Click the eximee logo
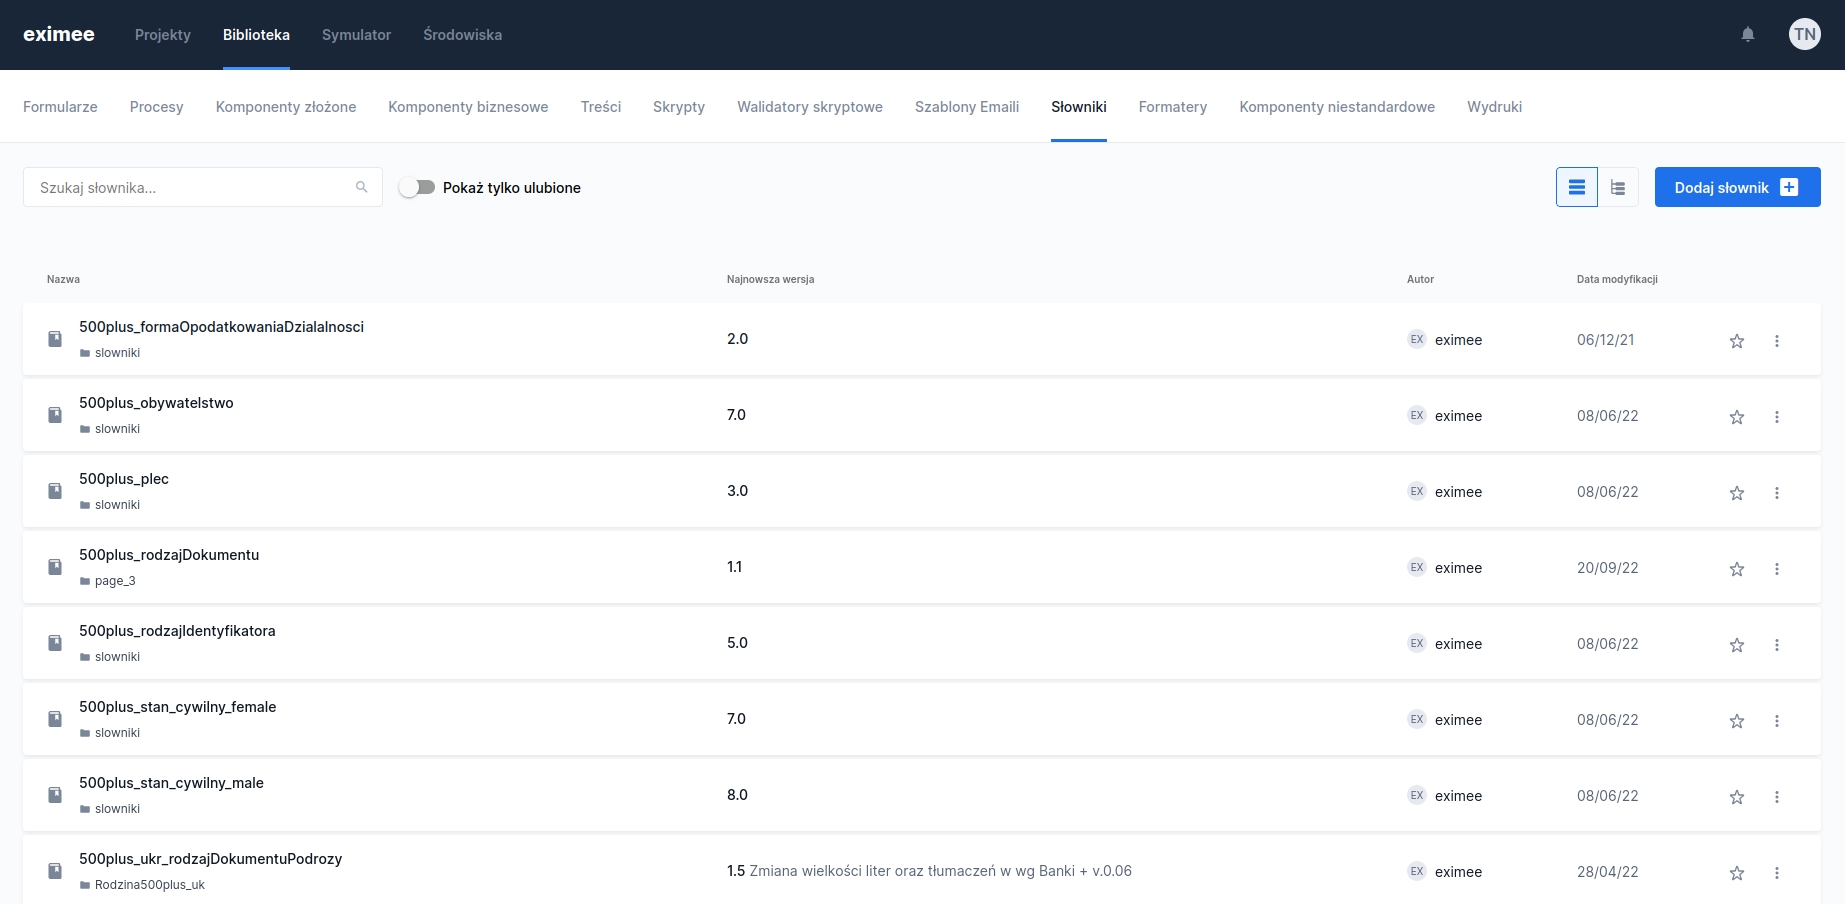Screen dimensions: 1845x904 59,35
